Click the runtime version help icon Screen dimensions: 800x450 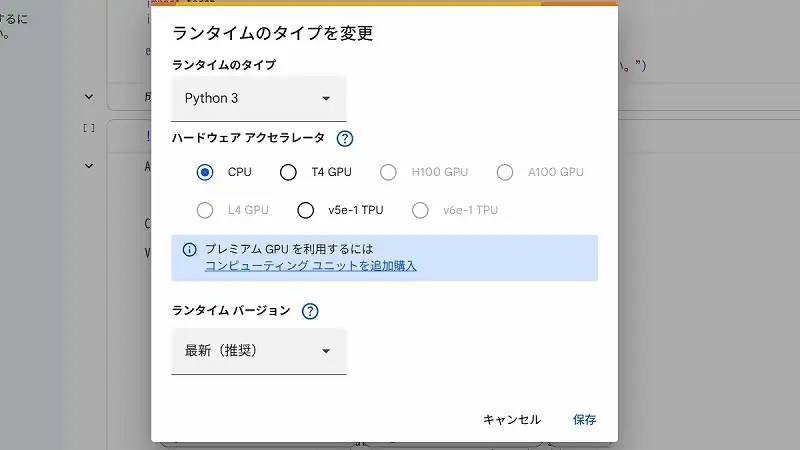click(x=310, y=311)
